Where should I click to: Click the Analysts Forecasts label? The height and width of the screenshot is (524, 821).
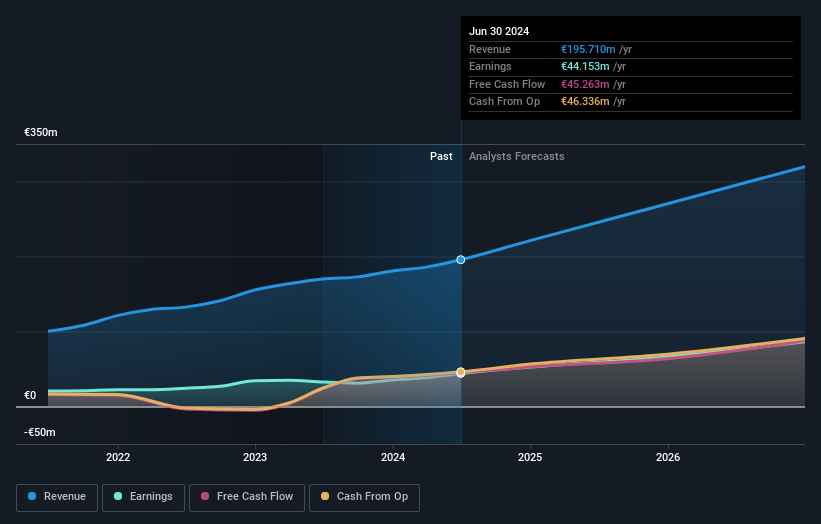point(517,157)
